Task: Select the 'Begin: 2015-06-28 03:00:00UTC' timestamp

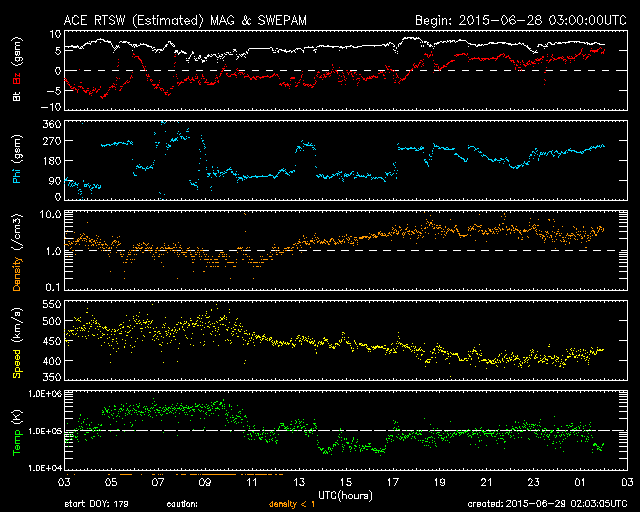Action: tap(521, 20)
